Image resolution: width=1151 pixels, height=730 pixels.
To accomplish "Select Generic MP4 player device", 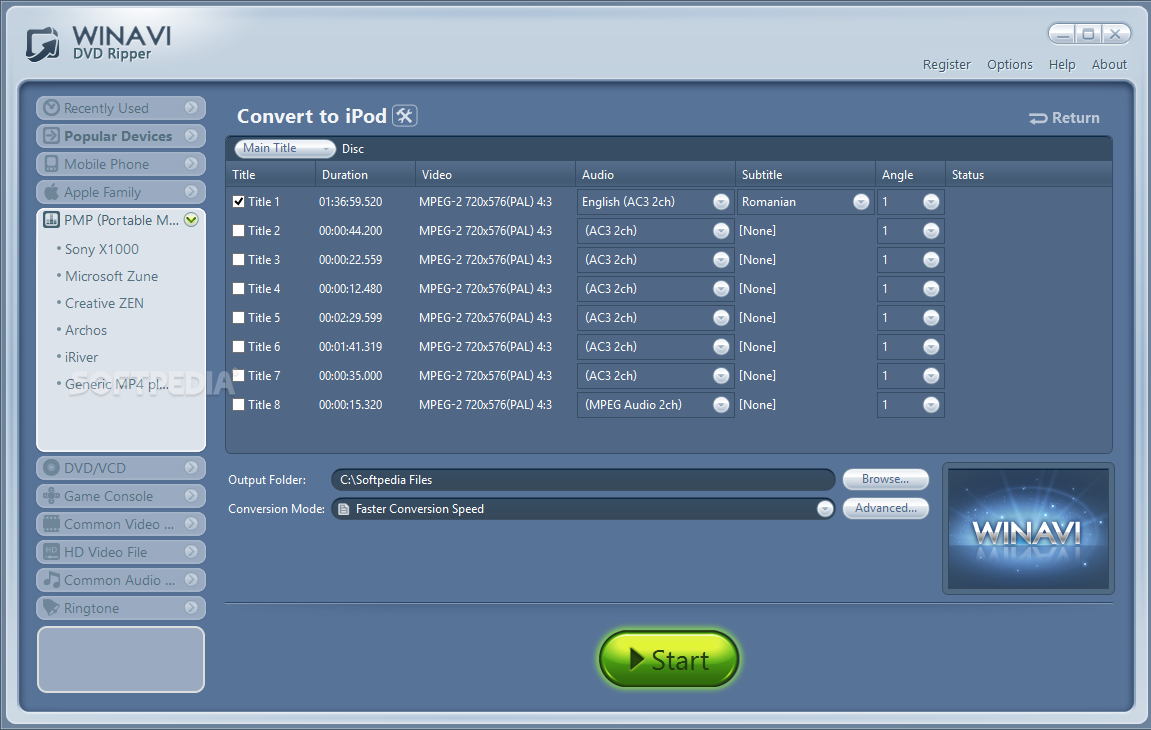I will coord(117,384).
